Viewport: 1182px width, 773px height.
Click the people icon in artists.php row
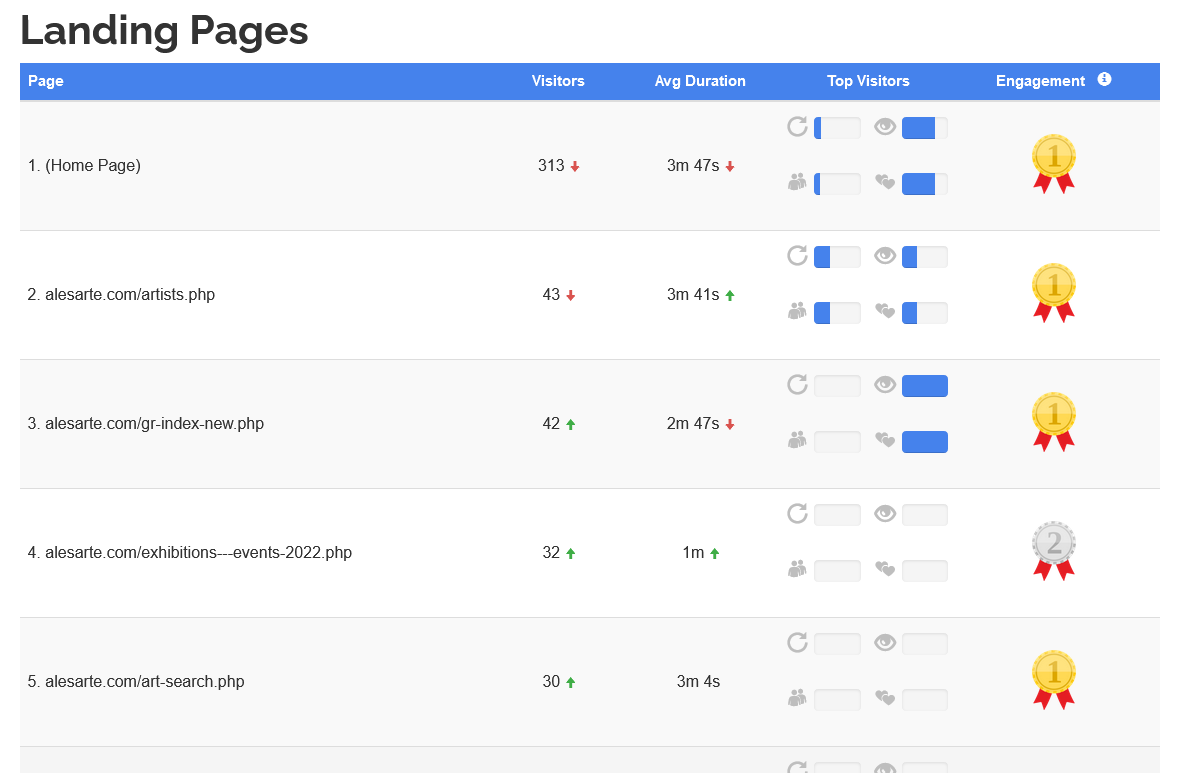(797, 311)
